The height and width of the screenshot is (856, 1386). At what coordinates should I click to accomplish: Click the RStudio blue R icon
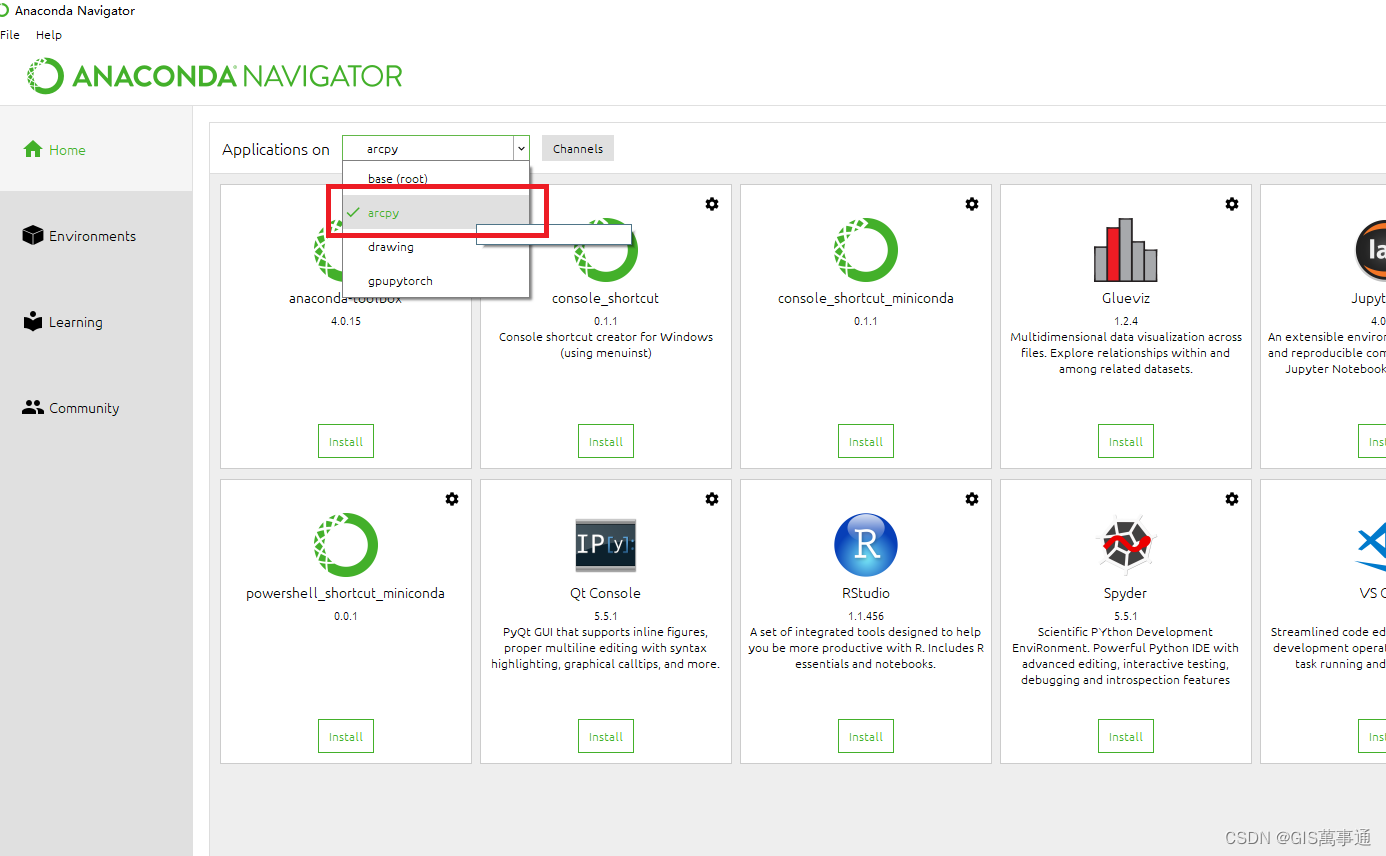tap(866, 545)
